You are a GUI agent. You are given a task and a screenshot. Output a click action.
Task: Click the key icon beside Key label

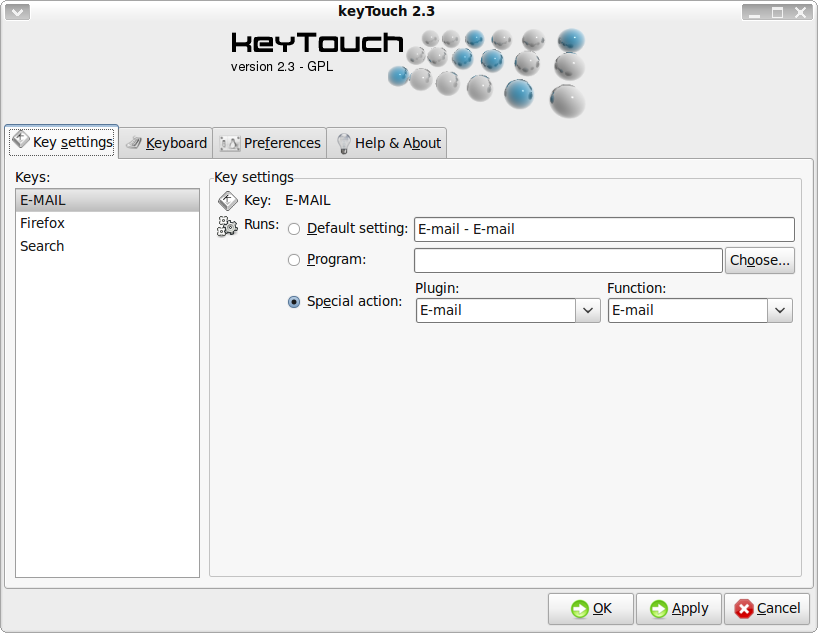coord(228,200)
